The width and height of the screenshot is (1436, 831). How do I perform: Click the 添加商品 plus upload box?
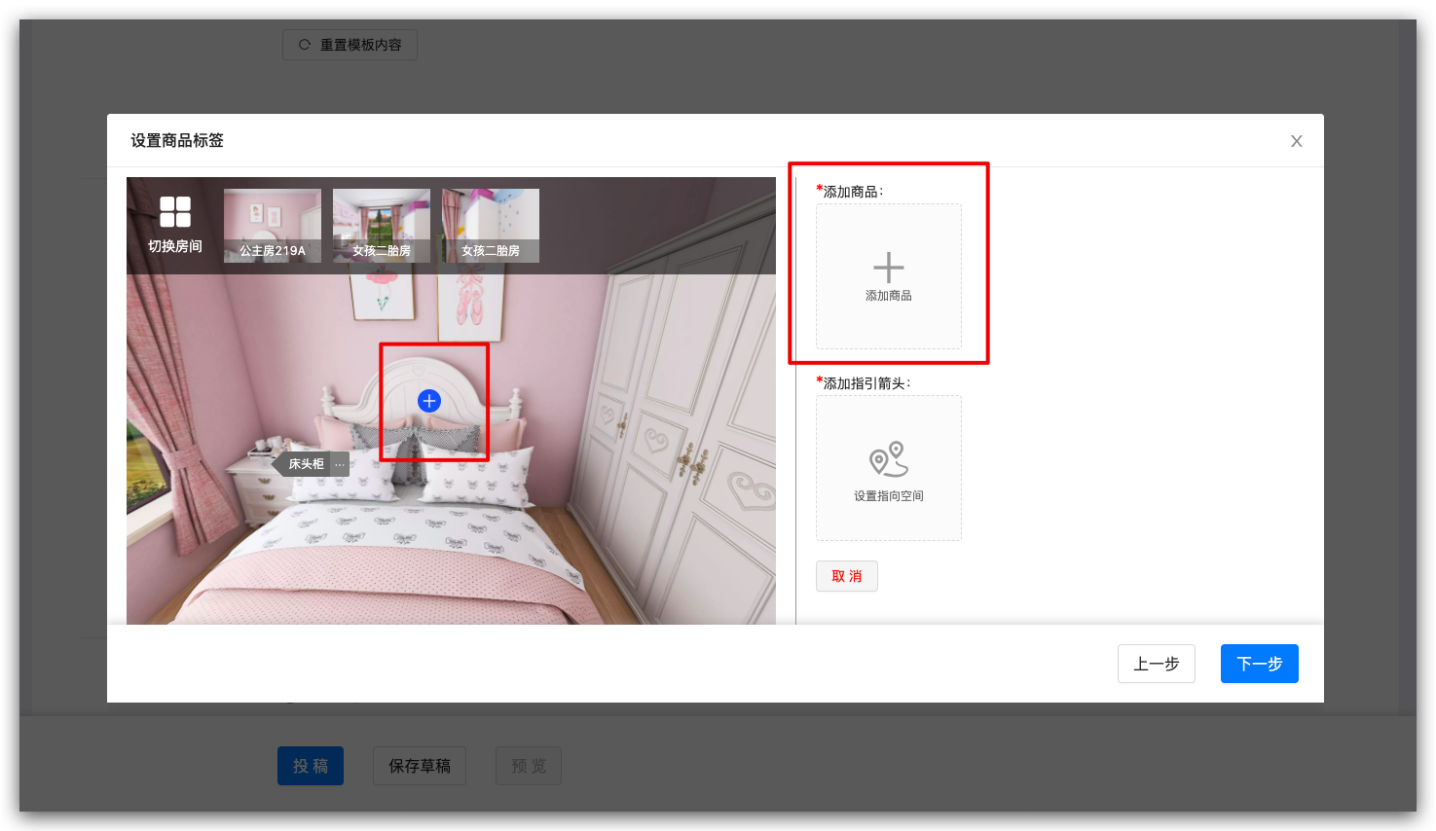tap(888, 277)
